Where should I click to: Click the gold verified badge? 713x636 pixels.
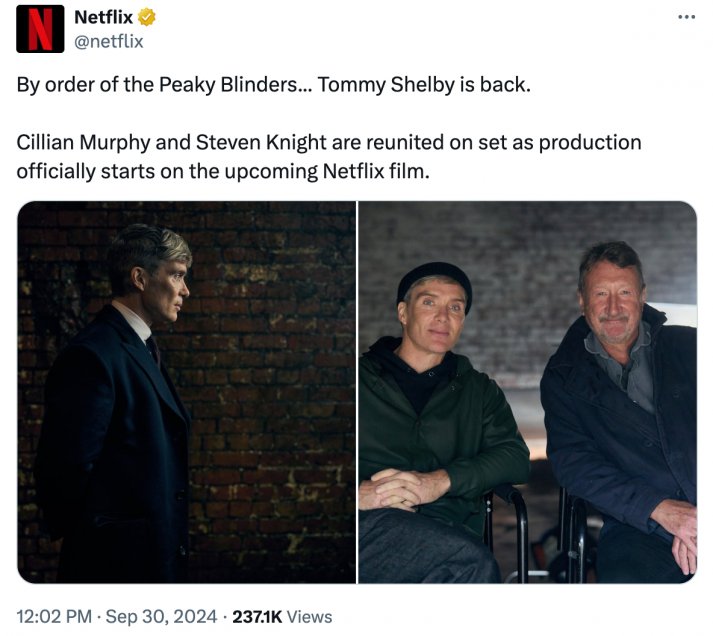tap(148, 18)
